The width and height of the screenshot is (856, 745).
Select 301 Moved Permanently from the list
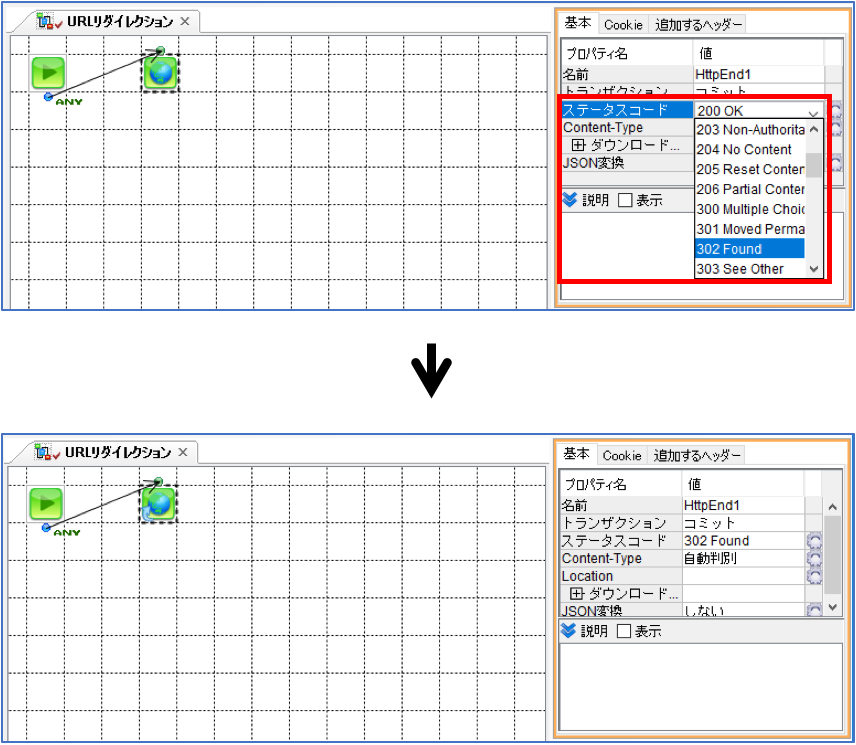[750, 229]
